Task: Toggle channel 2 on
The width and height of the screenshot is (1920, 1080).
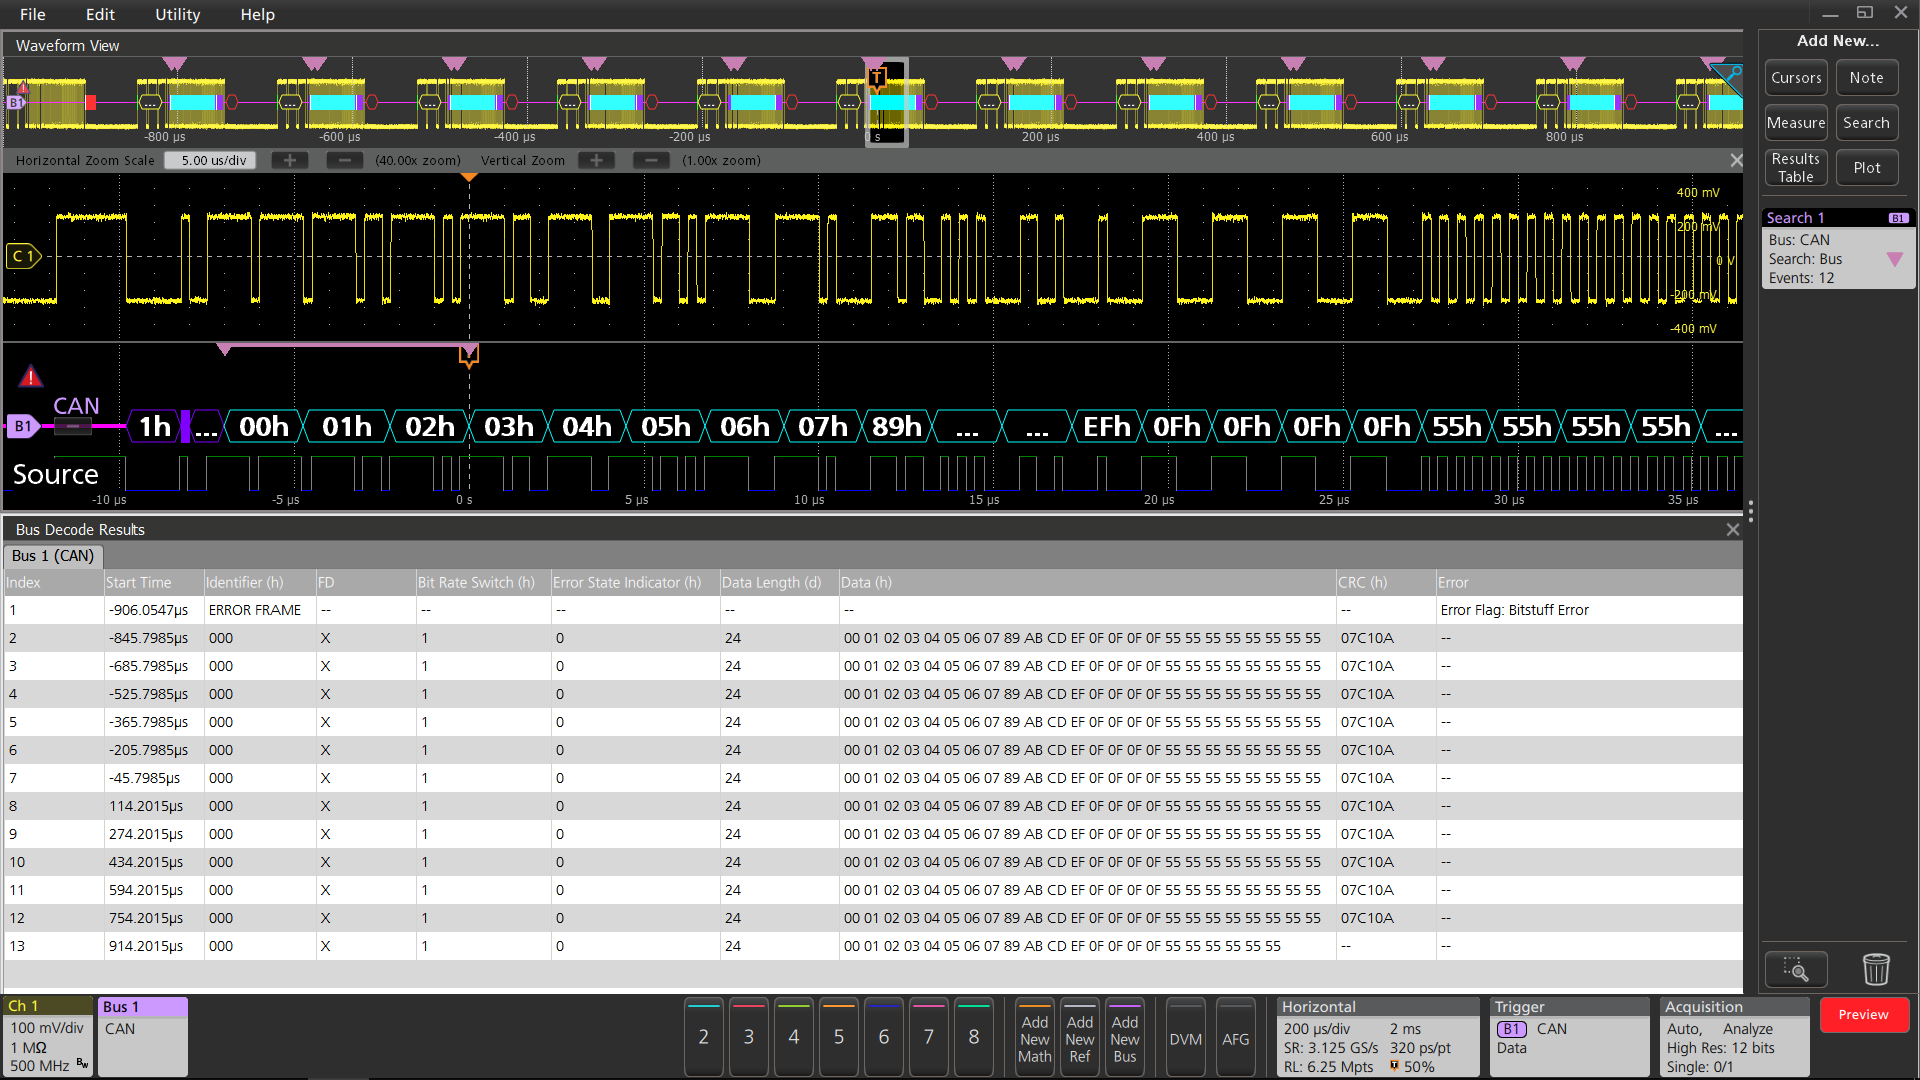Action: click(704, 1037)
